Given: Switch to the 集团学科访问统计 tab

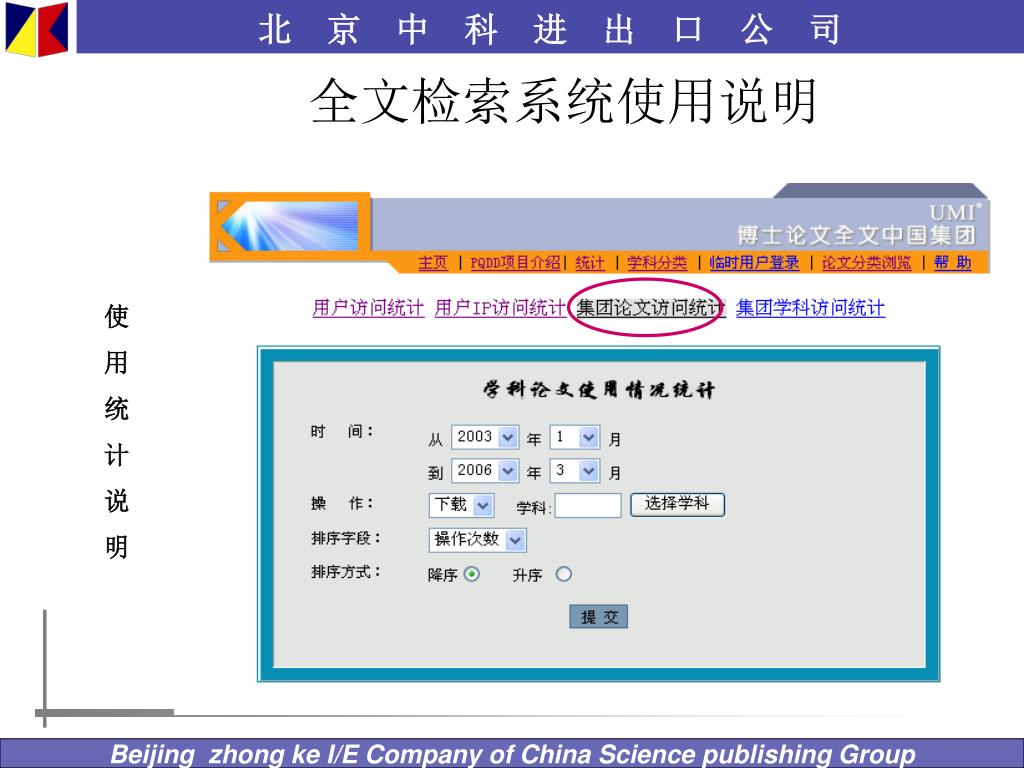Looking at the screenshot, I should [x=810, y=308].
